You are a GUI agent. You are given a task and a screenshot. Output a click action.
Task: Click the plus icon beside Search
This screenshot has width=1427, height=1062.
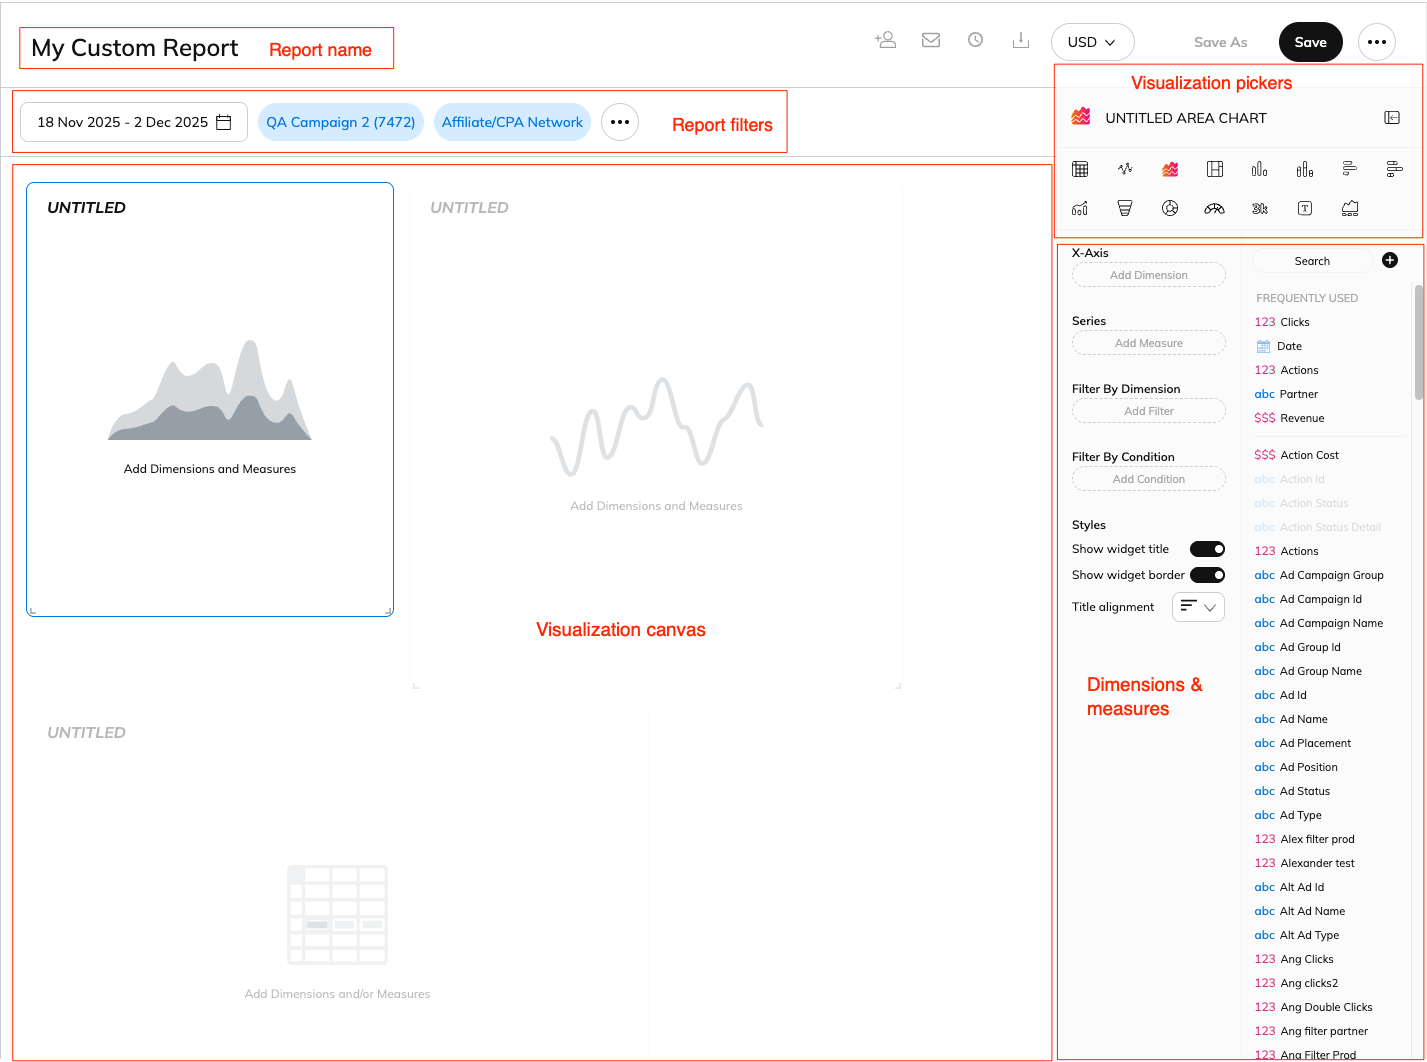click(1389, 260)
